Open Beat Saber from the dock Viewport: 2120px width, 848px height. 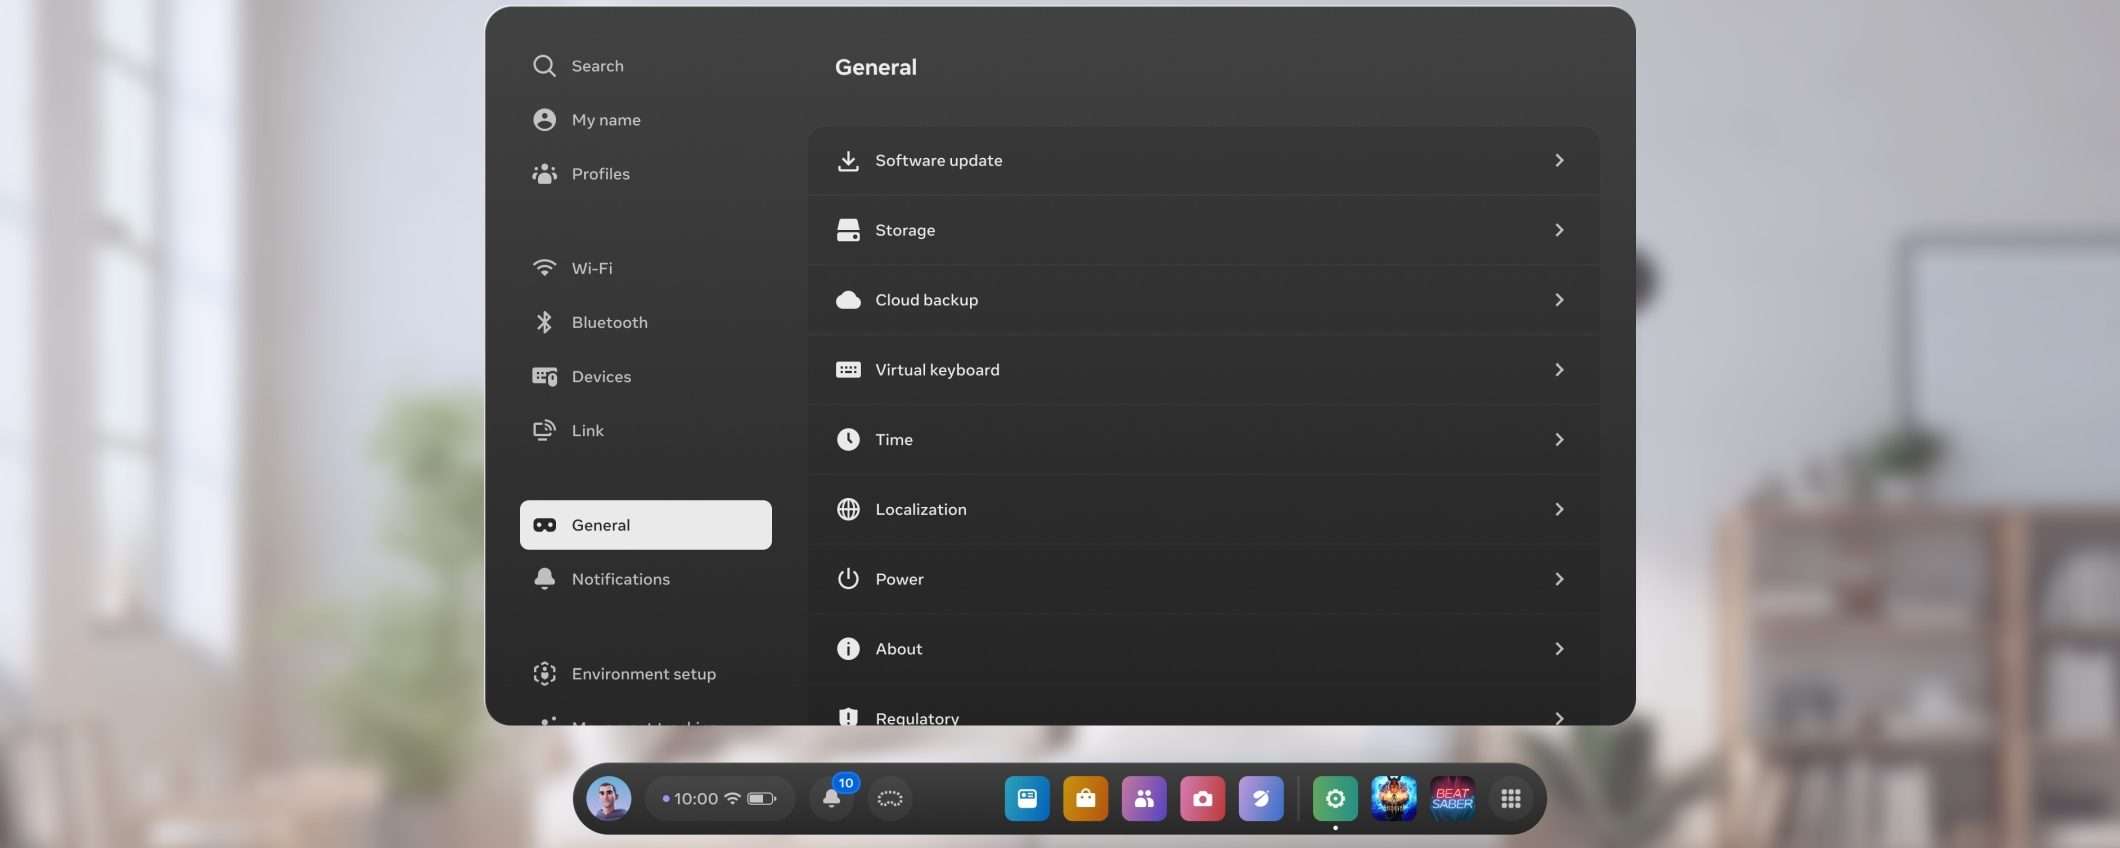pyautogui.click(x=1452, y=799)
